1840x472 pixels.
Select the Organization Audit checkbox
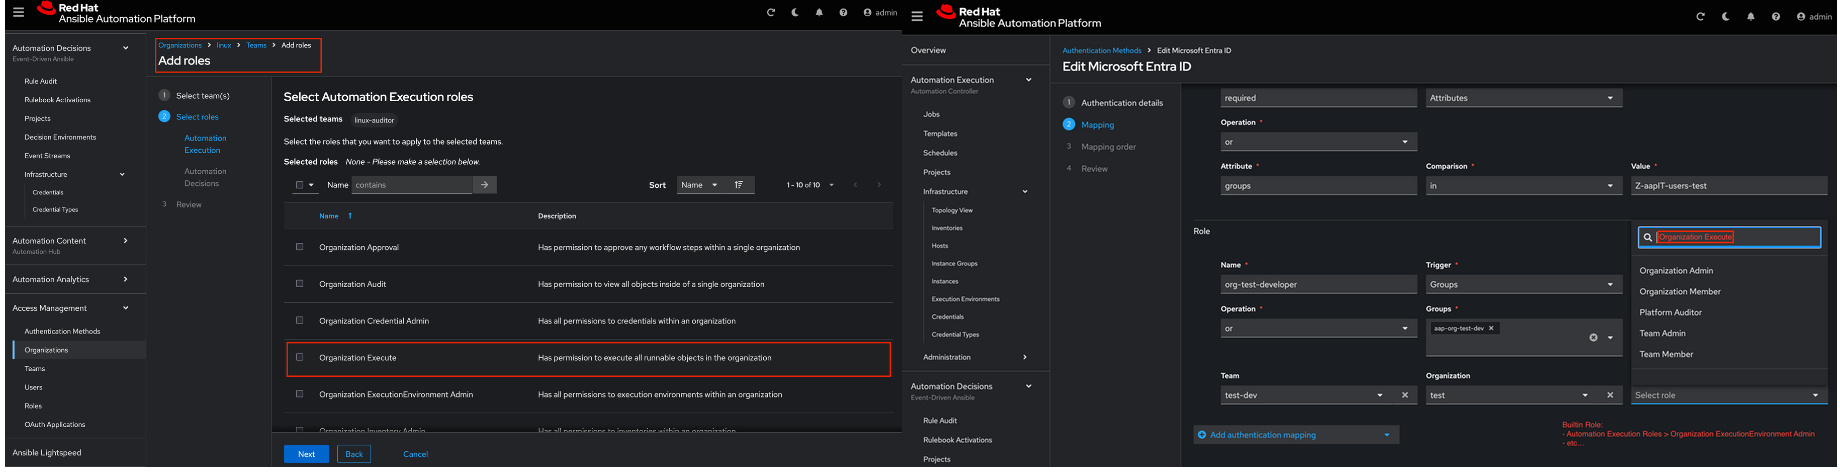(299, 284)
